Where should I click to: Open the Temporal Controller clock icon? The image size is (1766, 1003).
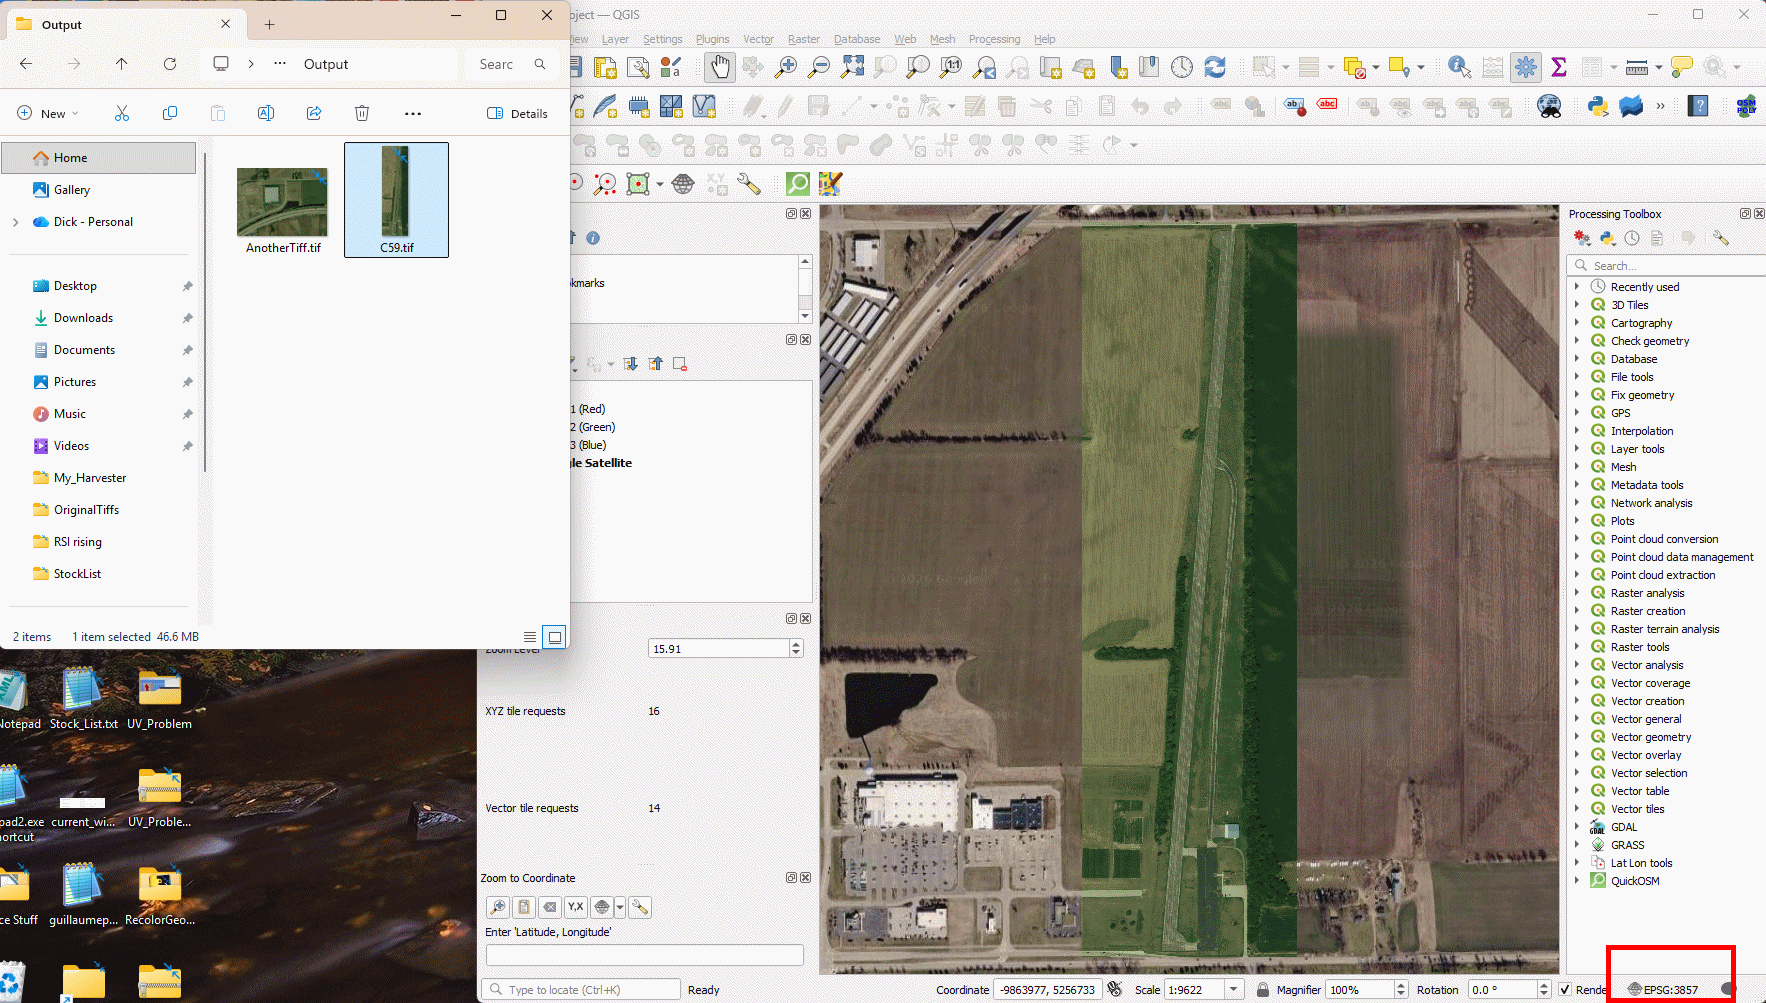[x=1182, y=67]
